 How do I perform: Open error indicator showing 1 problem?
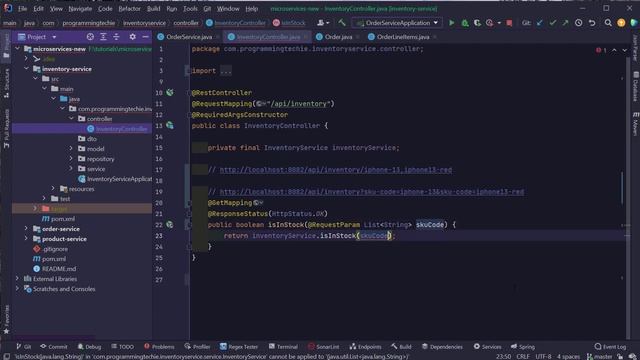point(601,50)
